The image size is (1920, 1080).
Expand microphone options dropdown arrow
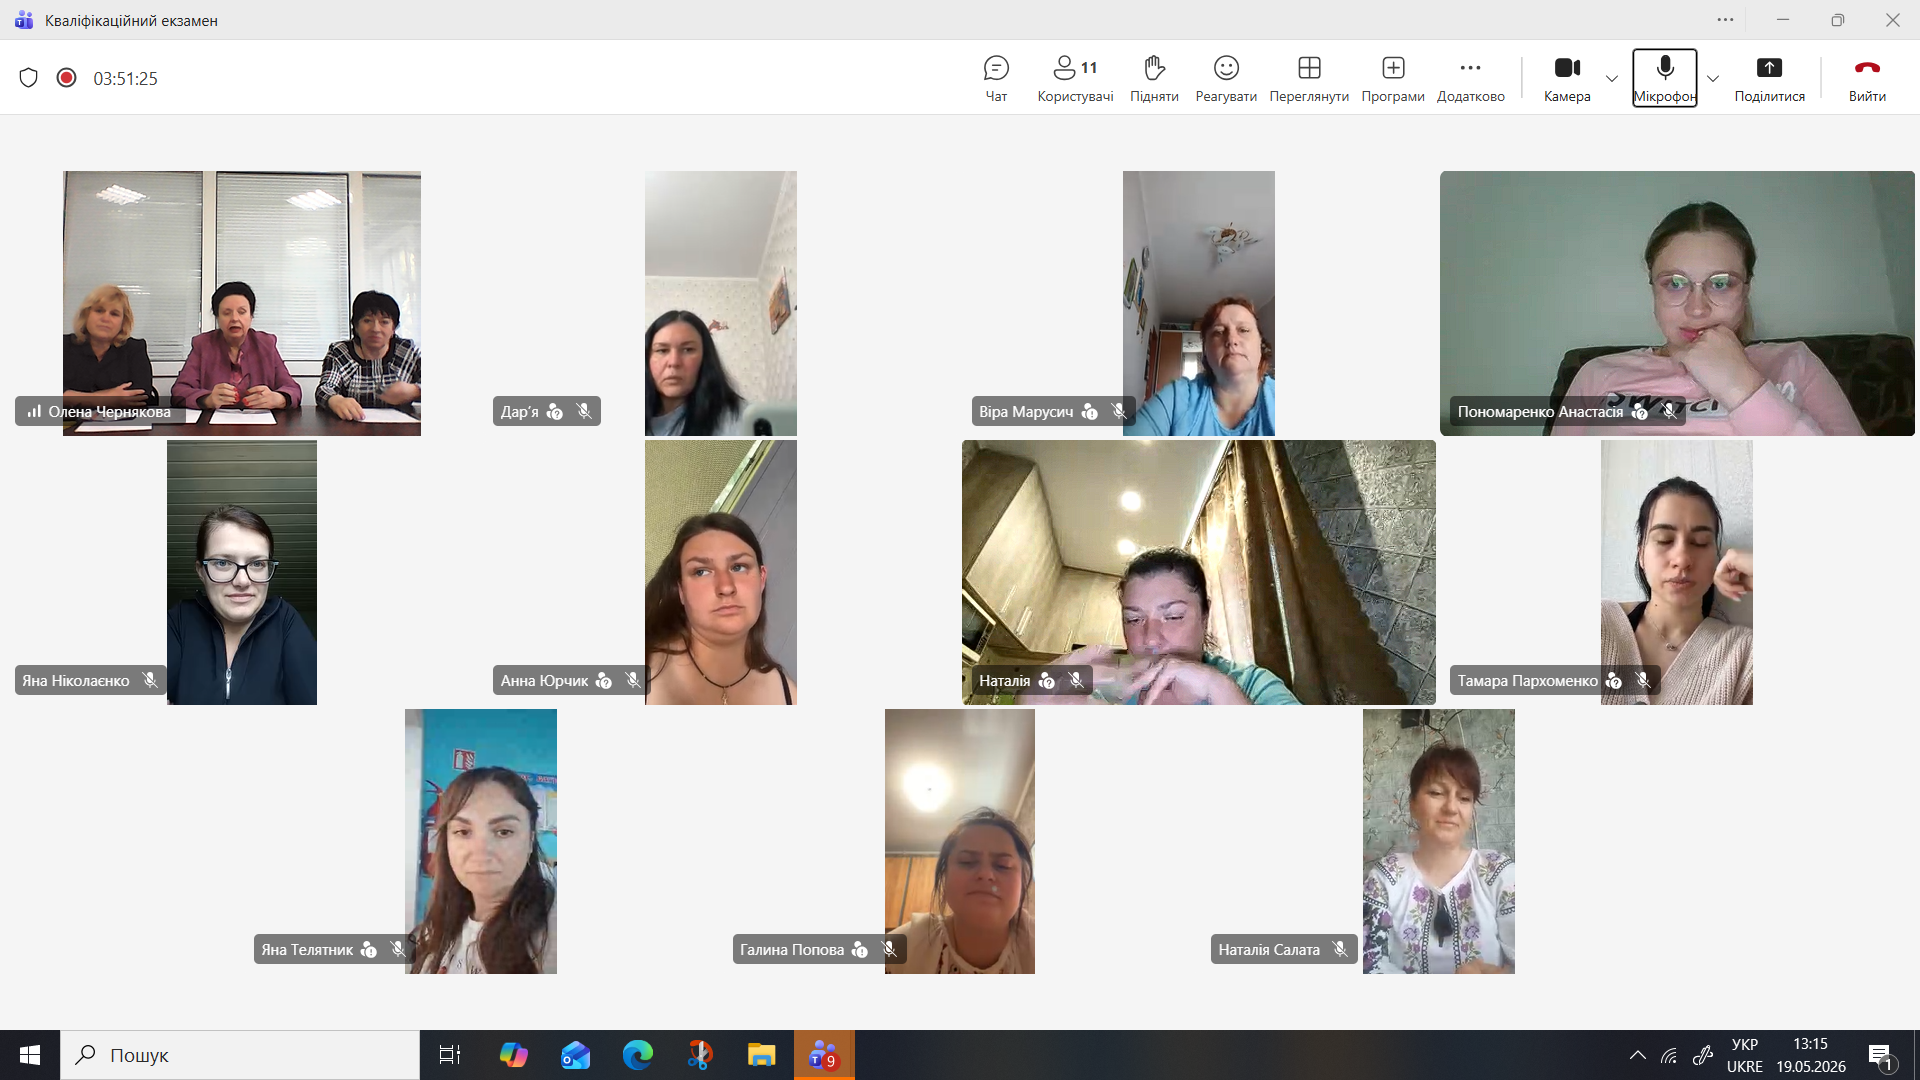pyautogui.click(x=1713, y=79)
